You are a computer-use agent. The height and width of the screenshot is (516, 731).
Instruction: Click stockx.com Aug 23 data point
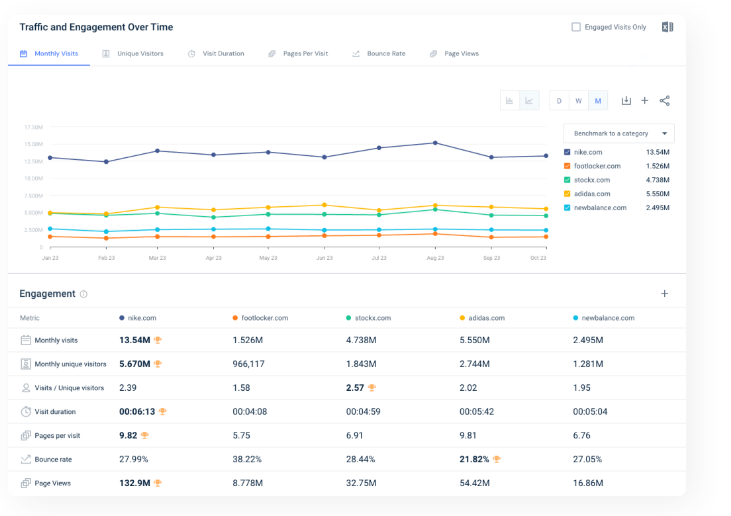435,210
